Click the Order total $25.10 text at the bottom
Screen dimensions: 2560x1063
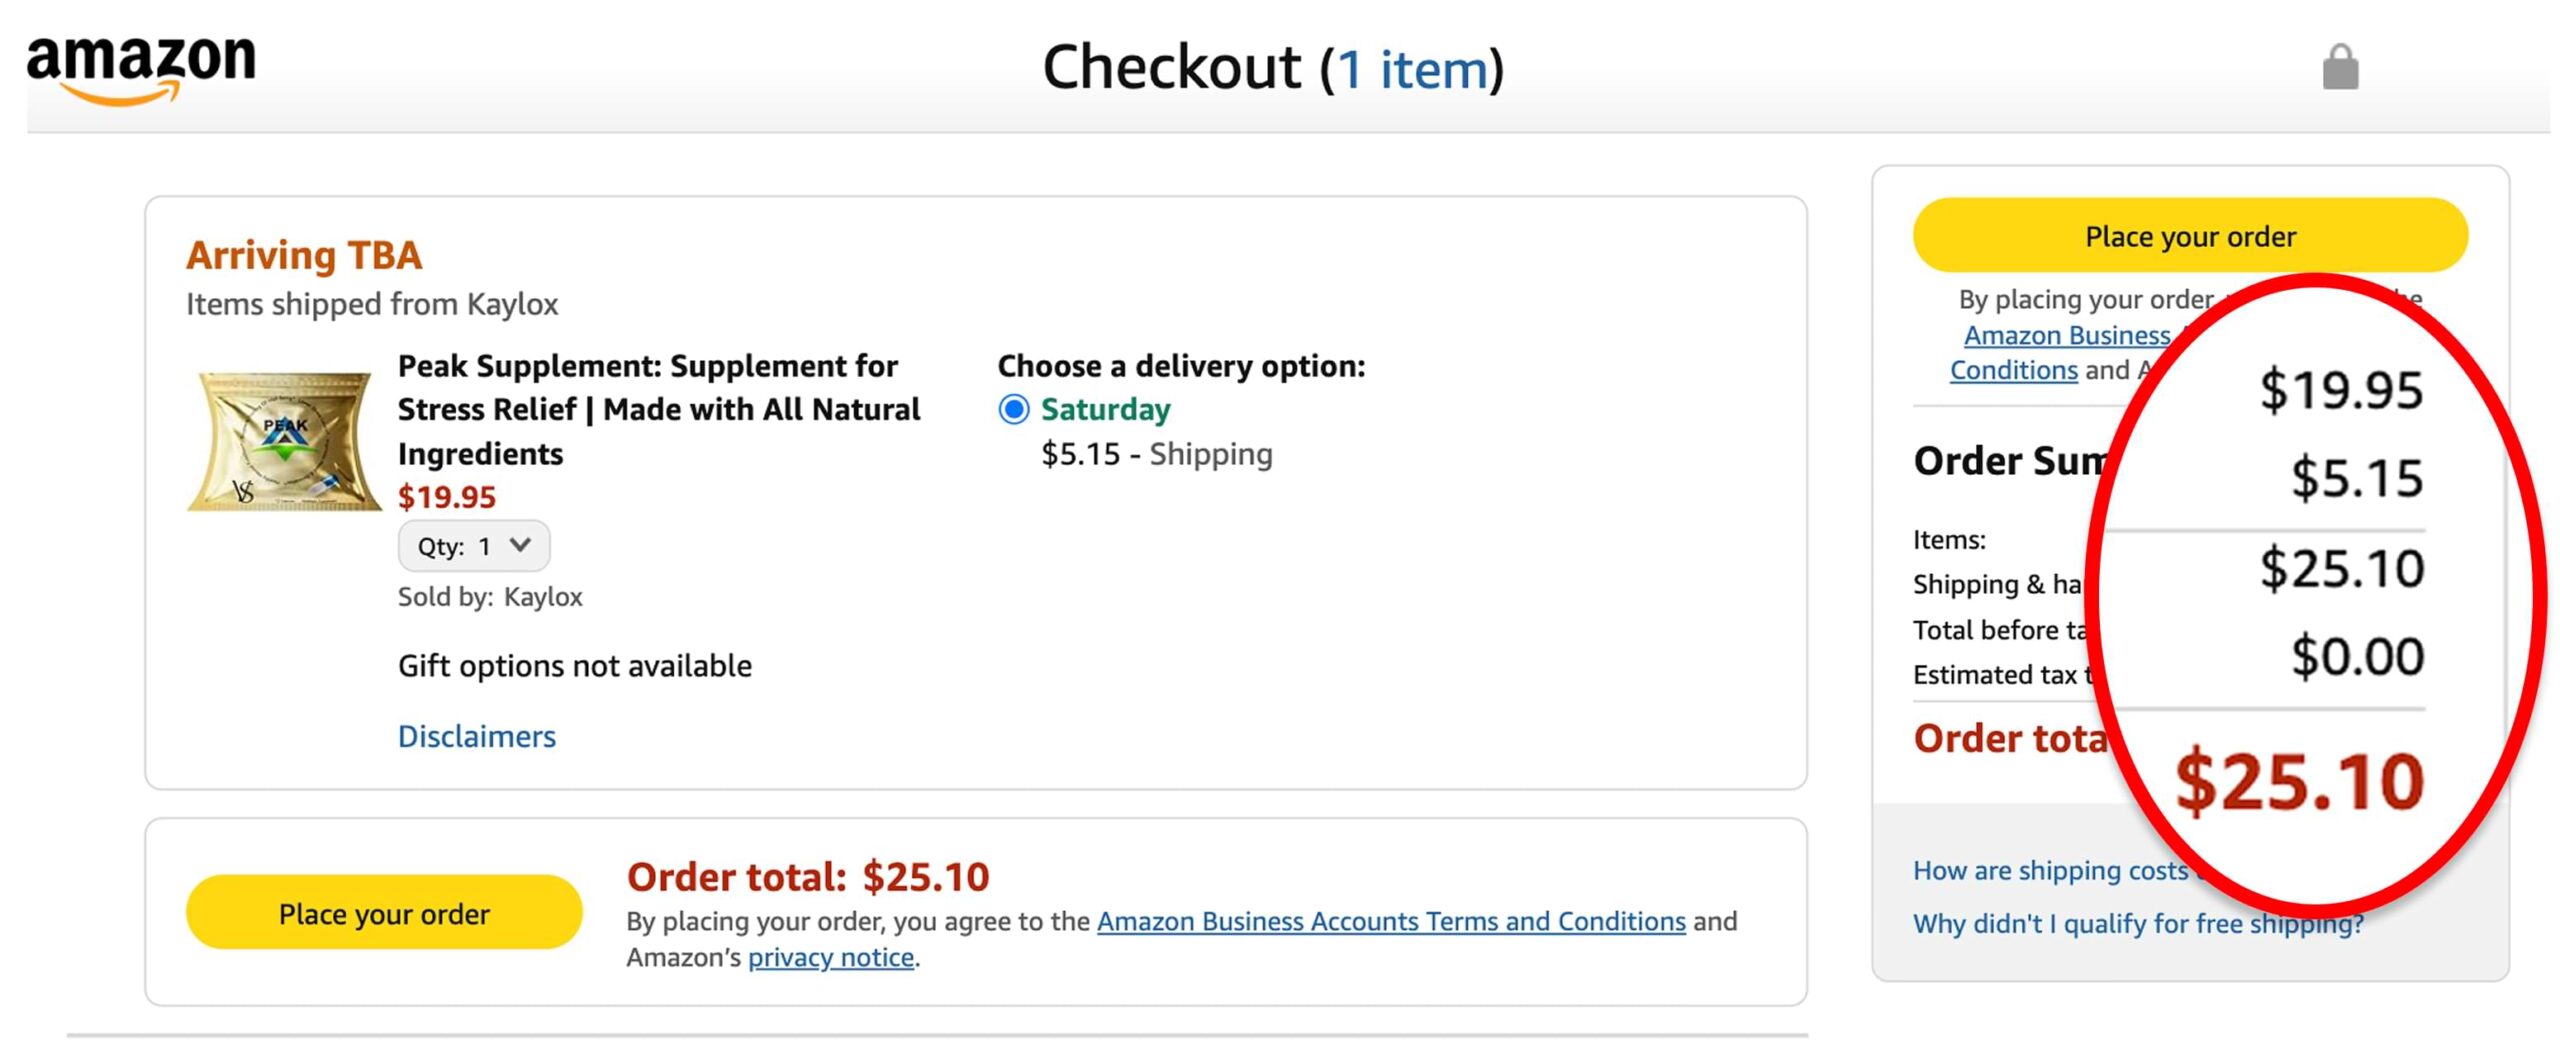tap(808, 877)
